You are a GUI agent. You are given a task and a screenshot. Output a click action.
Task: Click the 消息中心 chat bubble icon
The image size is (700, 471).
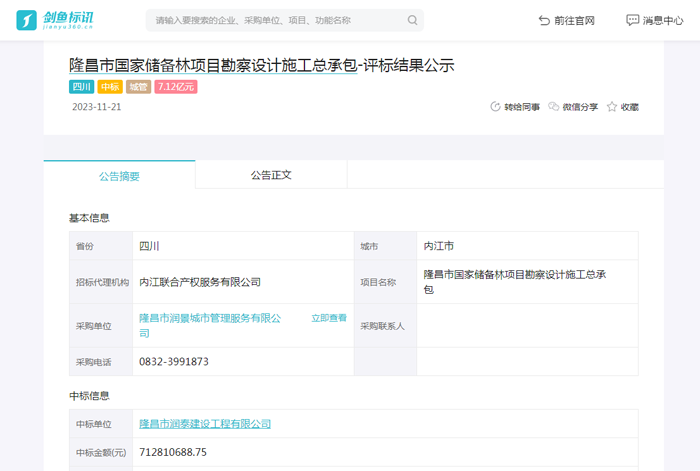pyautogui.click(x=632, y=20)
